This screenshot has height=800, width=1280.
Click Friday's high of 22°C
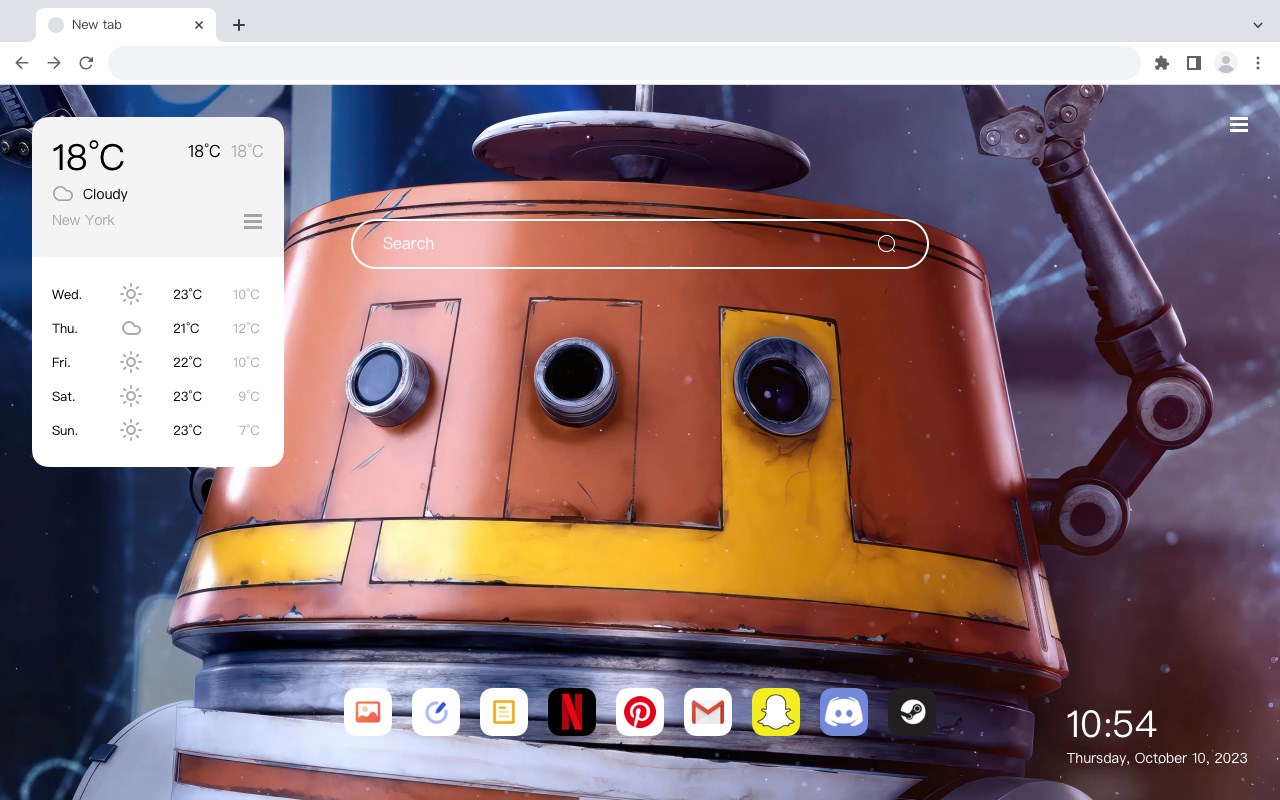click(187, 362)
